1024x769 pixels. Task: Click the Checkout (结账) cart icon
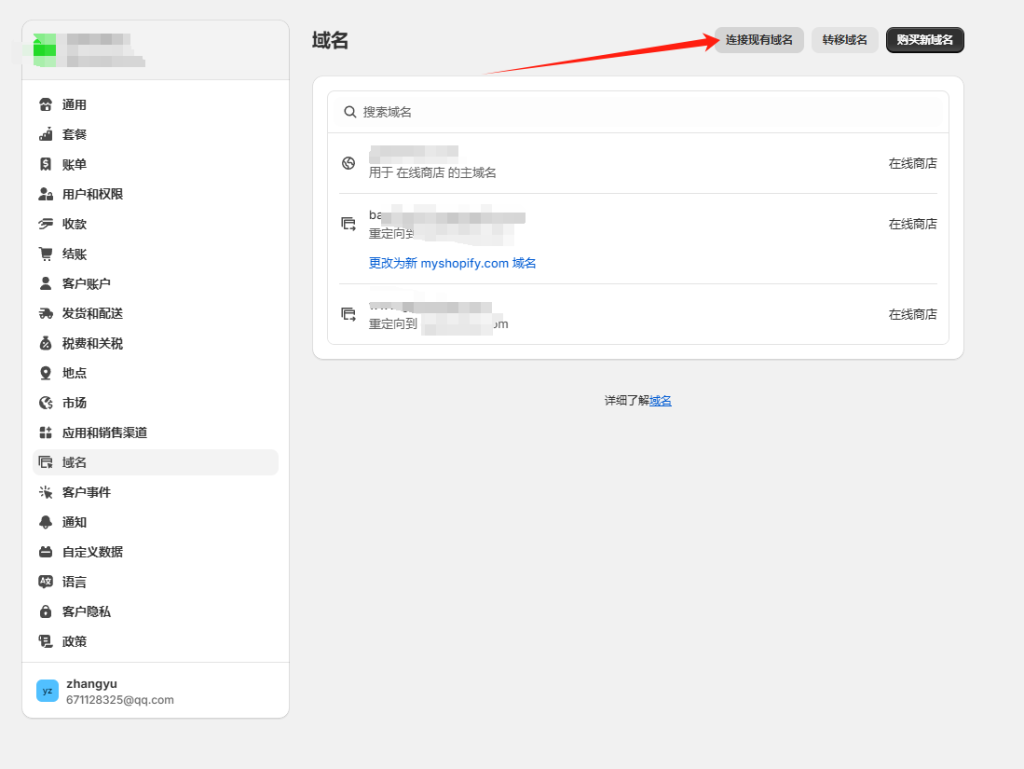pyautogui.click(x=45, y=254)
